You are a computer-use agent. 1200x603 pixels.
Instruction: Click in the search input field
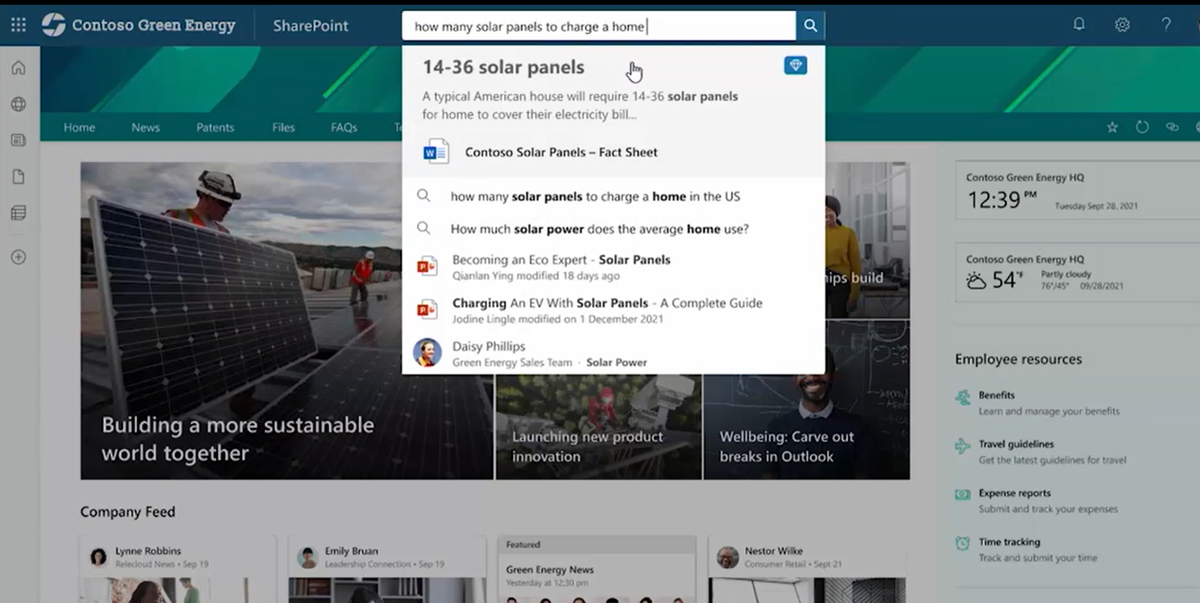click(600, 27)
